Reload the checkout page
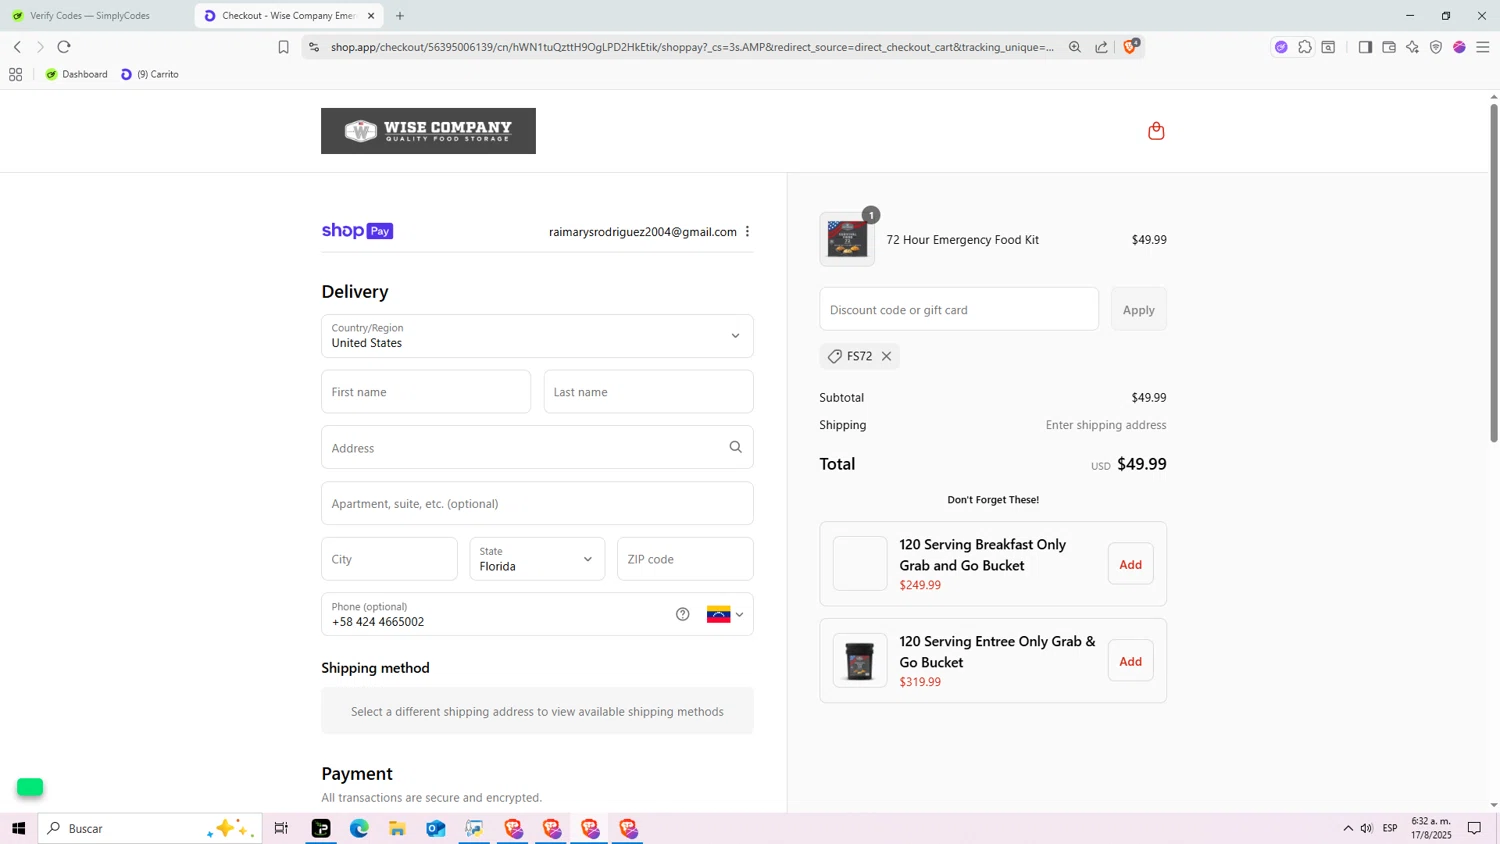This screenshot has width=1500, height=844. 64,47
